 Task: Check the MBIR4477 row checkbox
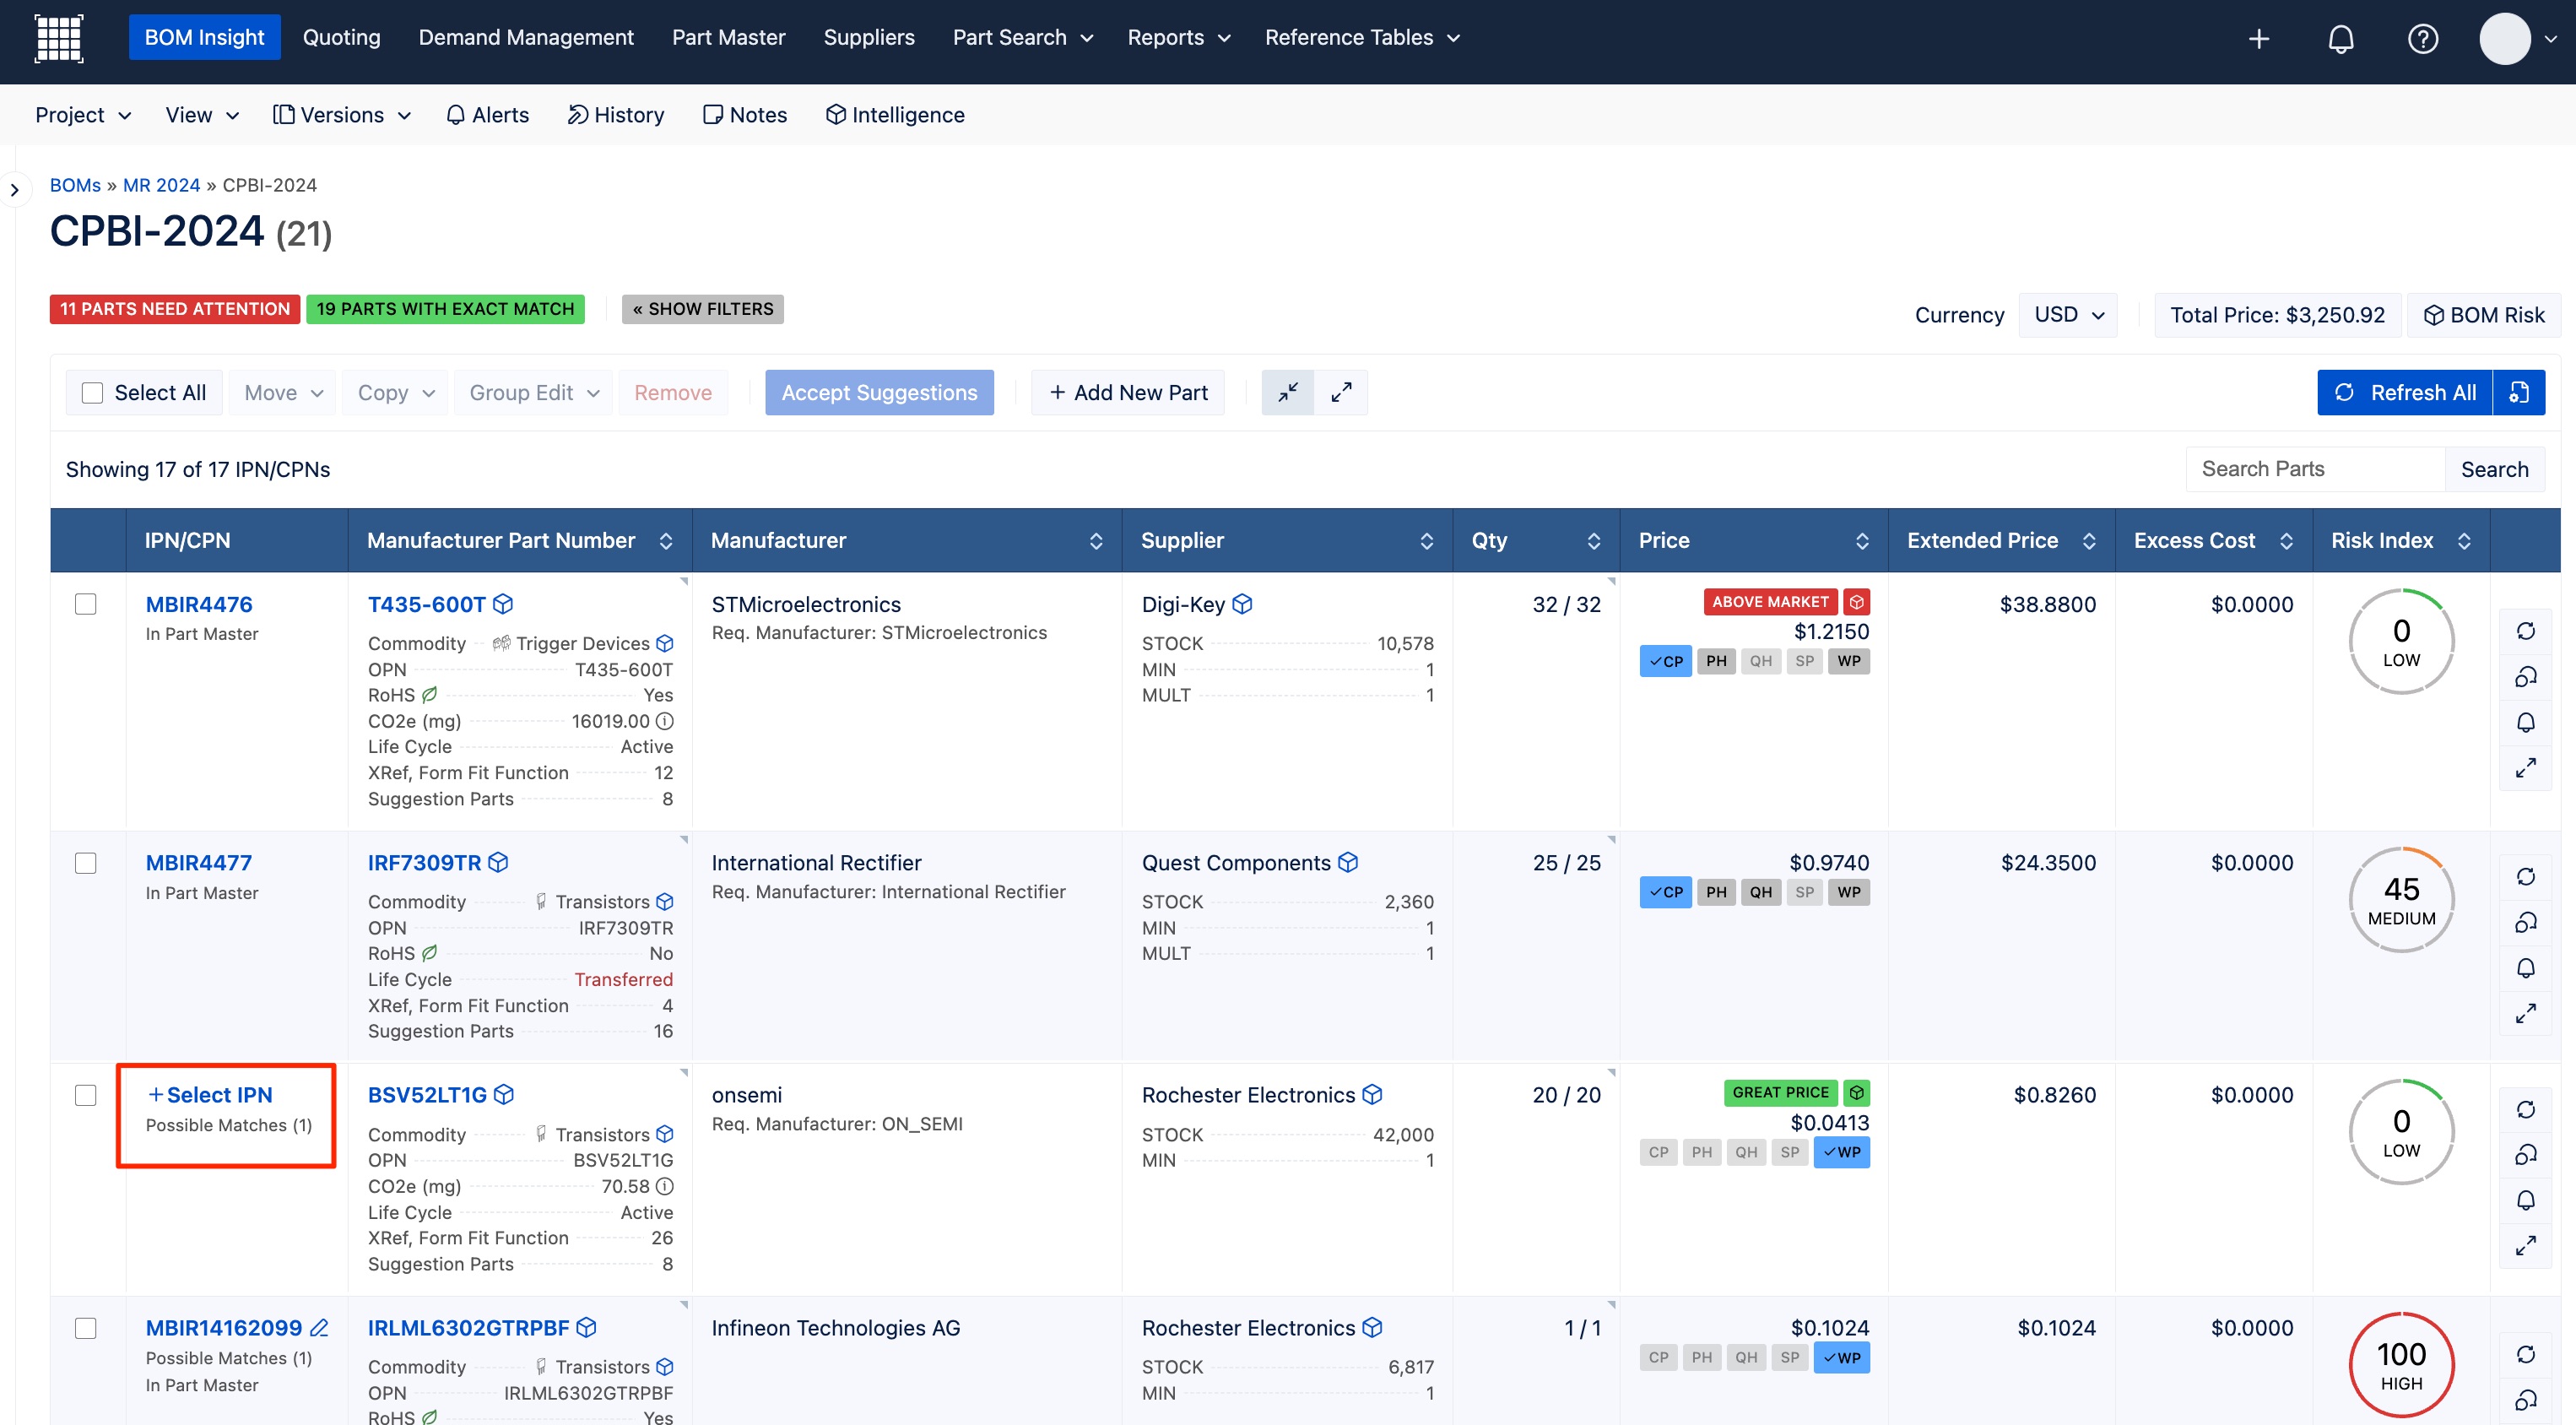(86, 863)
